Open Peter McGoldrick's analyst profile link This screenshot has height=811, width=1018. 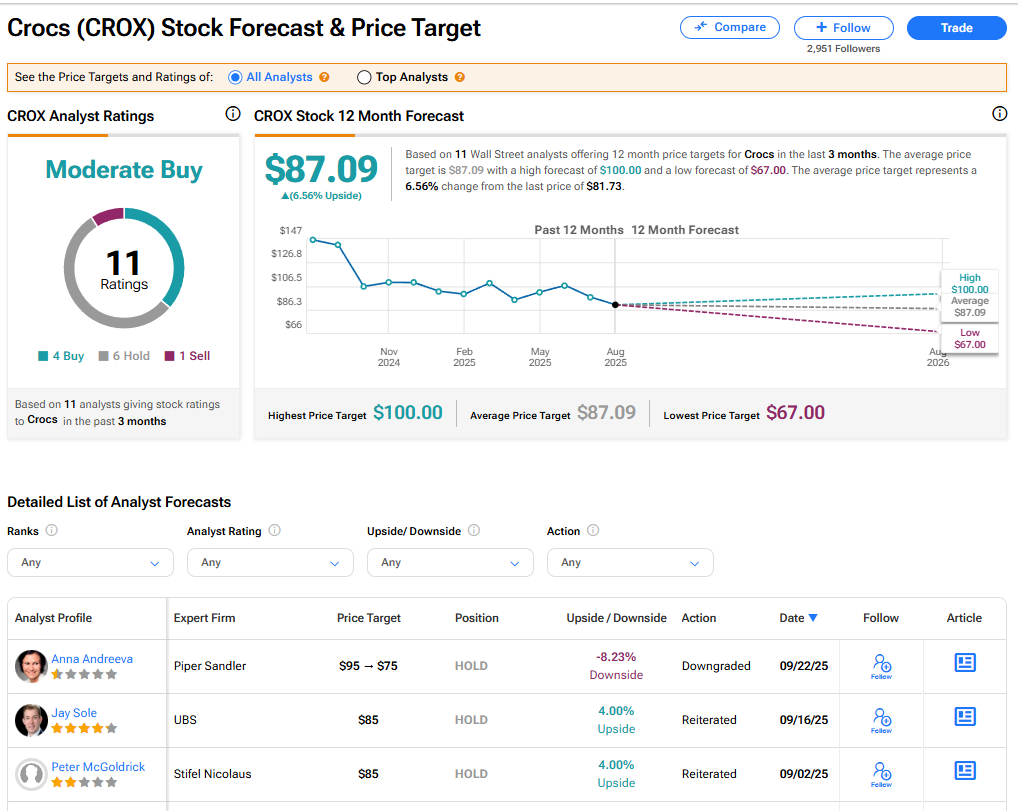(98, 766)
